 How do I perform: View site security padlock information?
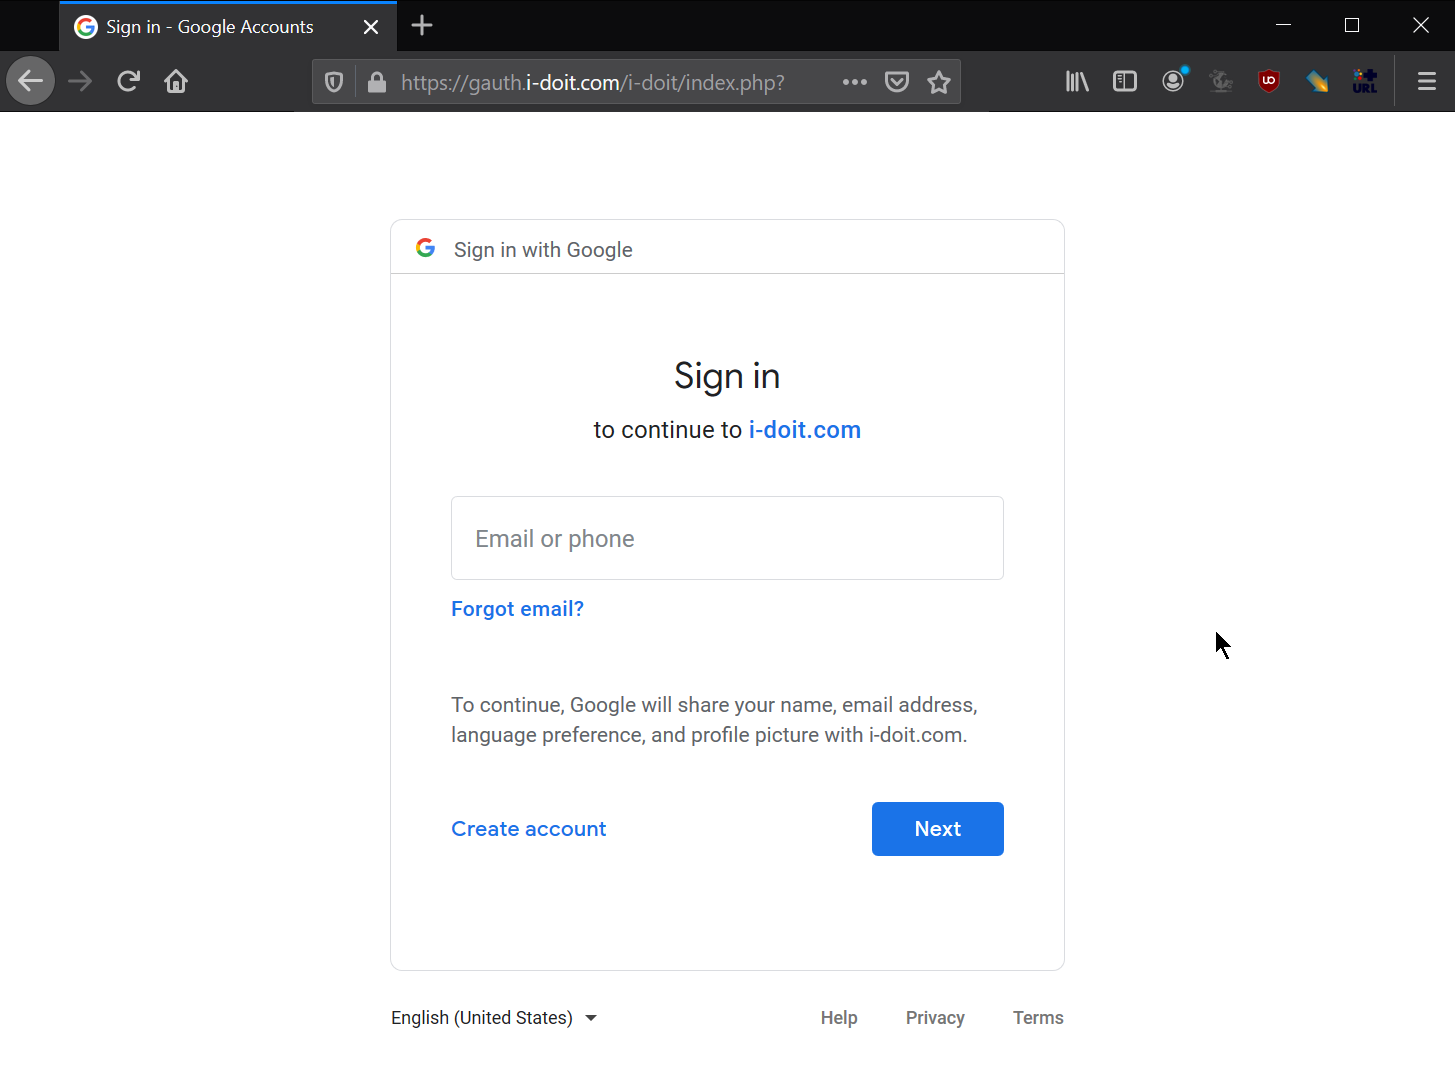coord(377,82)
